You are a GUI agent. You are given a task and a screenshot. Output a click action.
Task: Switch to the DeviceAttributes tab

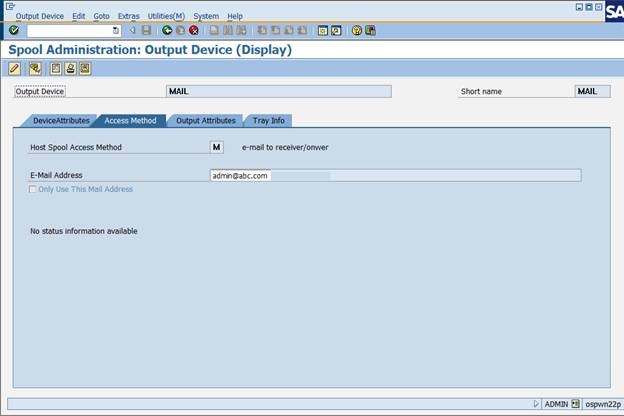click(60, 121)
